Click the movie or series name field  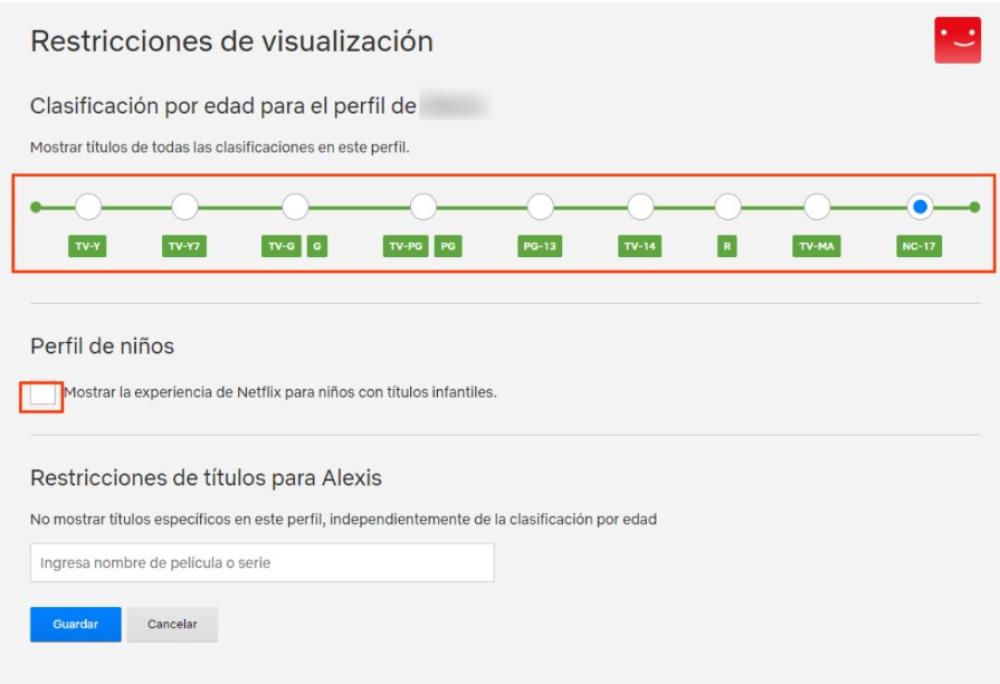(262, 563)
